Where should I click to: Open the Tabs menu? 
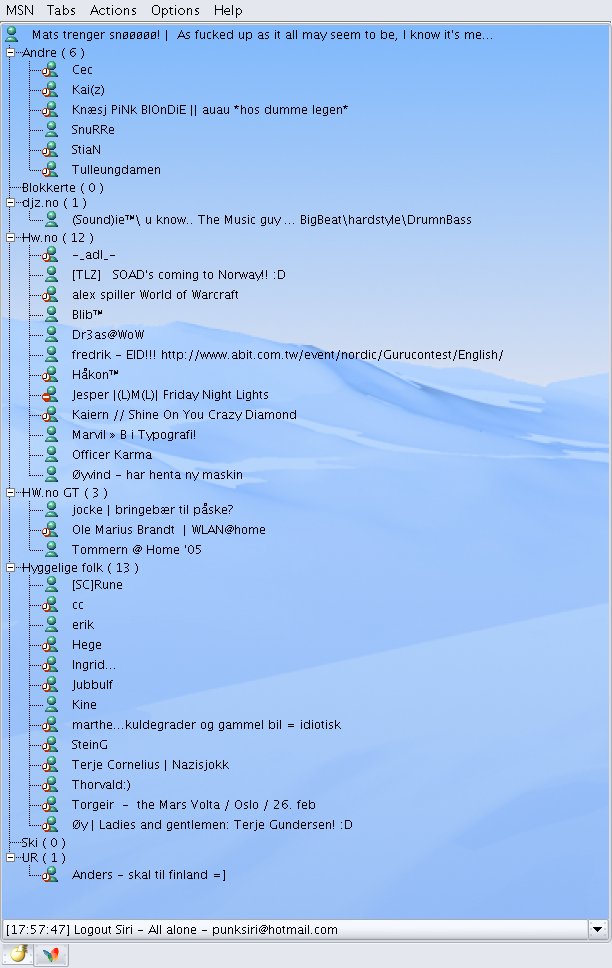[61, 10]
